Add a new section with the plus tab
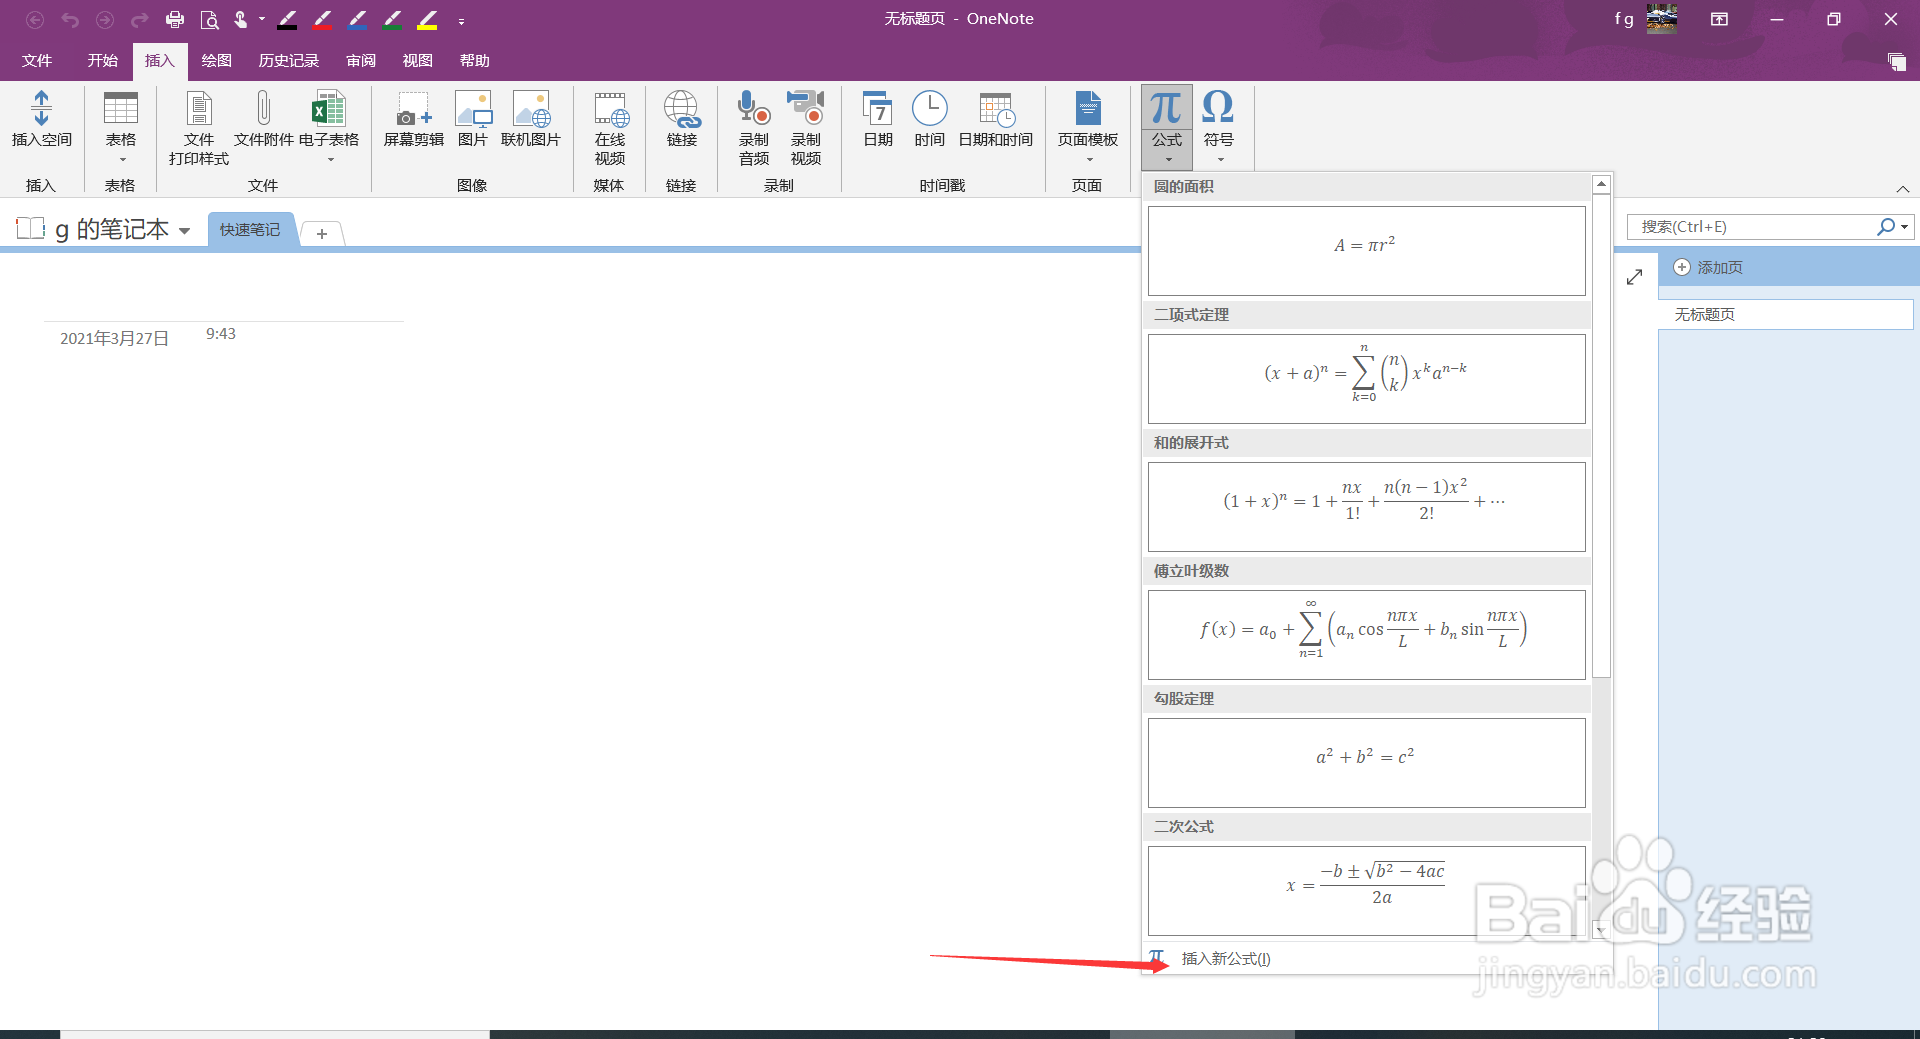The width and height of the screenshot is (1920, 1039). pyautogui.click(x=322, y=233)
